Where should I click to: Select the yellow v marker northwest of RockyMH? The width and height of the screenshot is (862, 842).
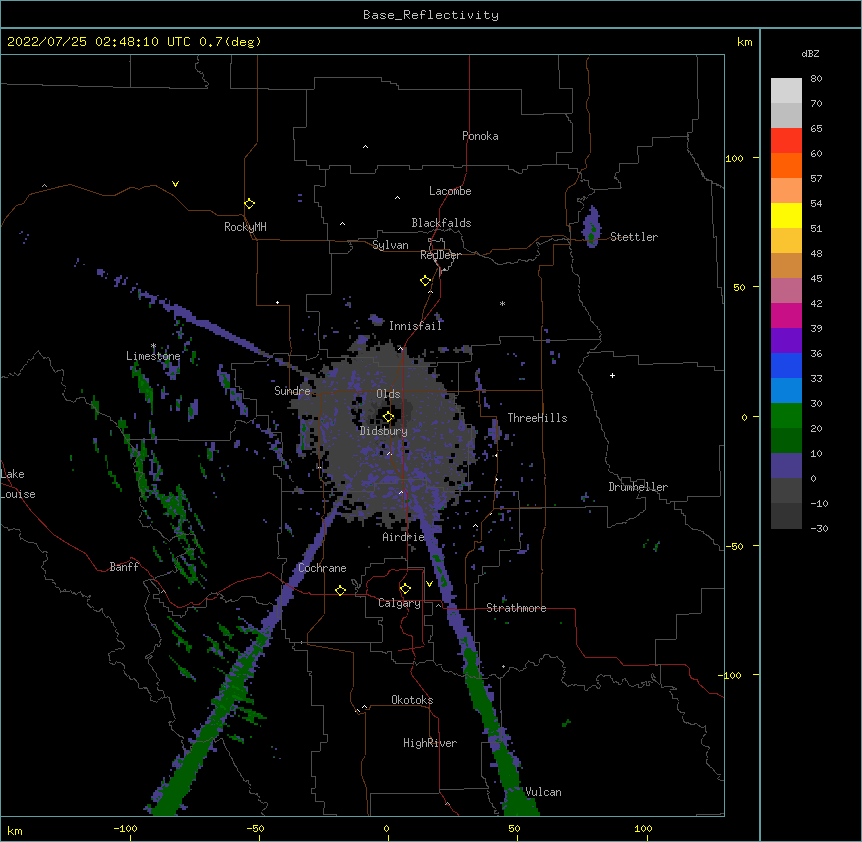click(175, 184)
